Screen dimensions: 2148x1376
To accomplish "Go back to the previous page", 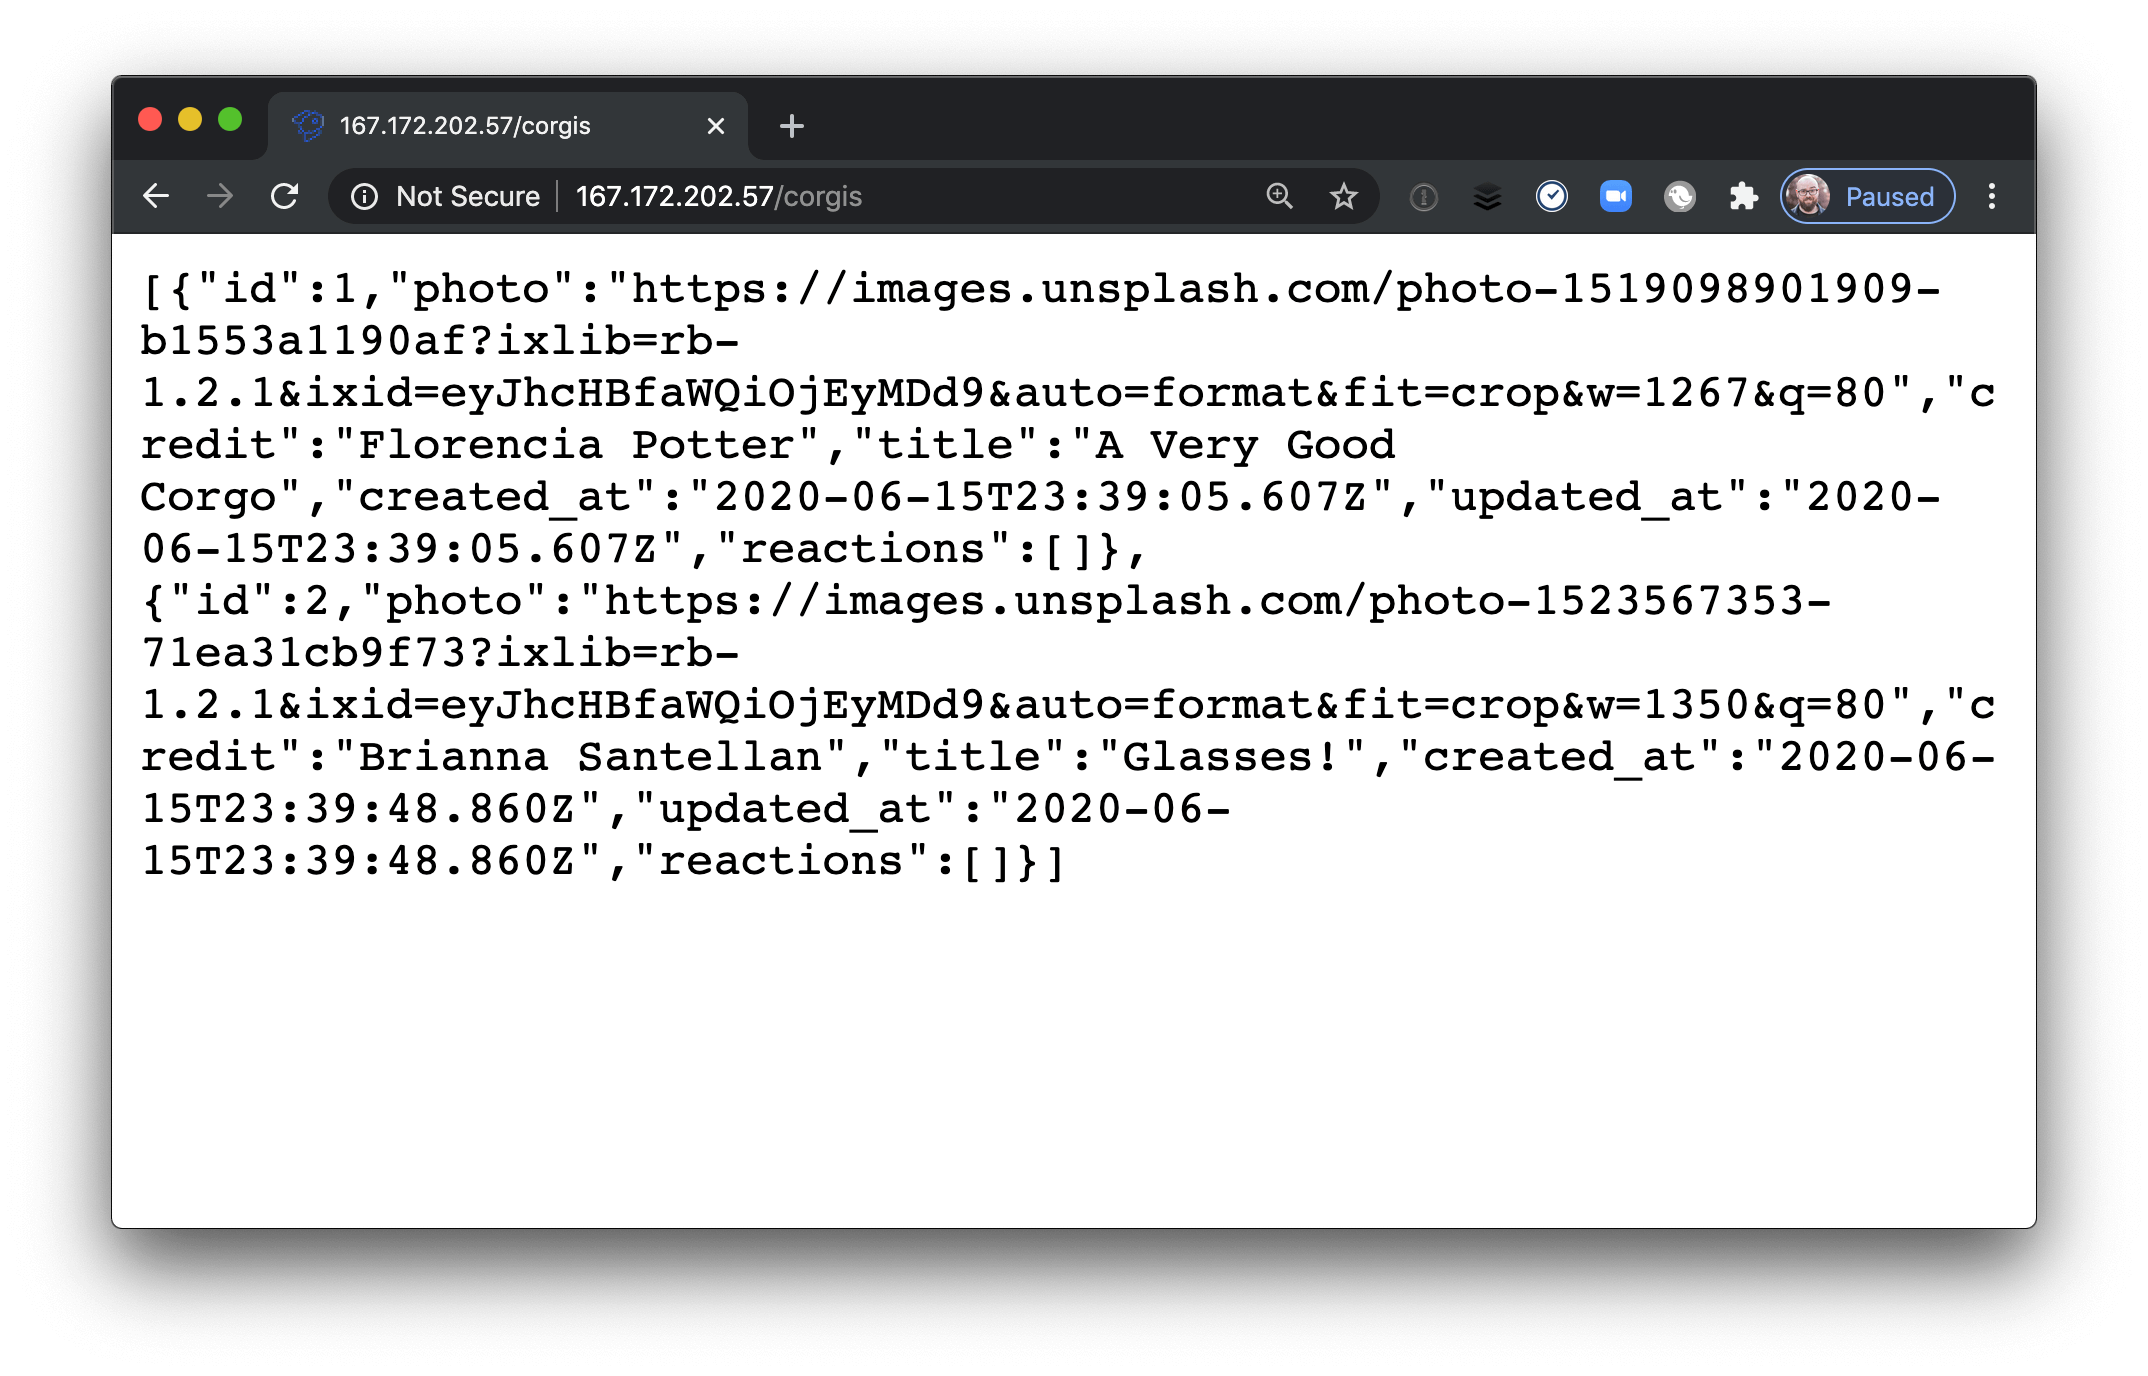I will (x=156, y=197).
